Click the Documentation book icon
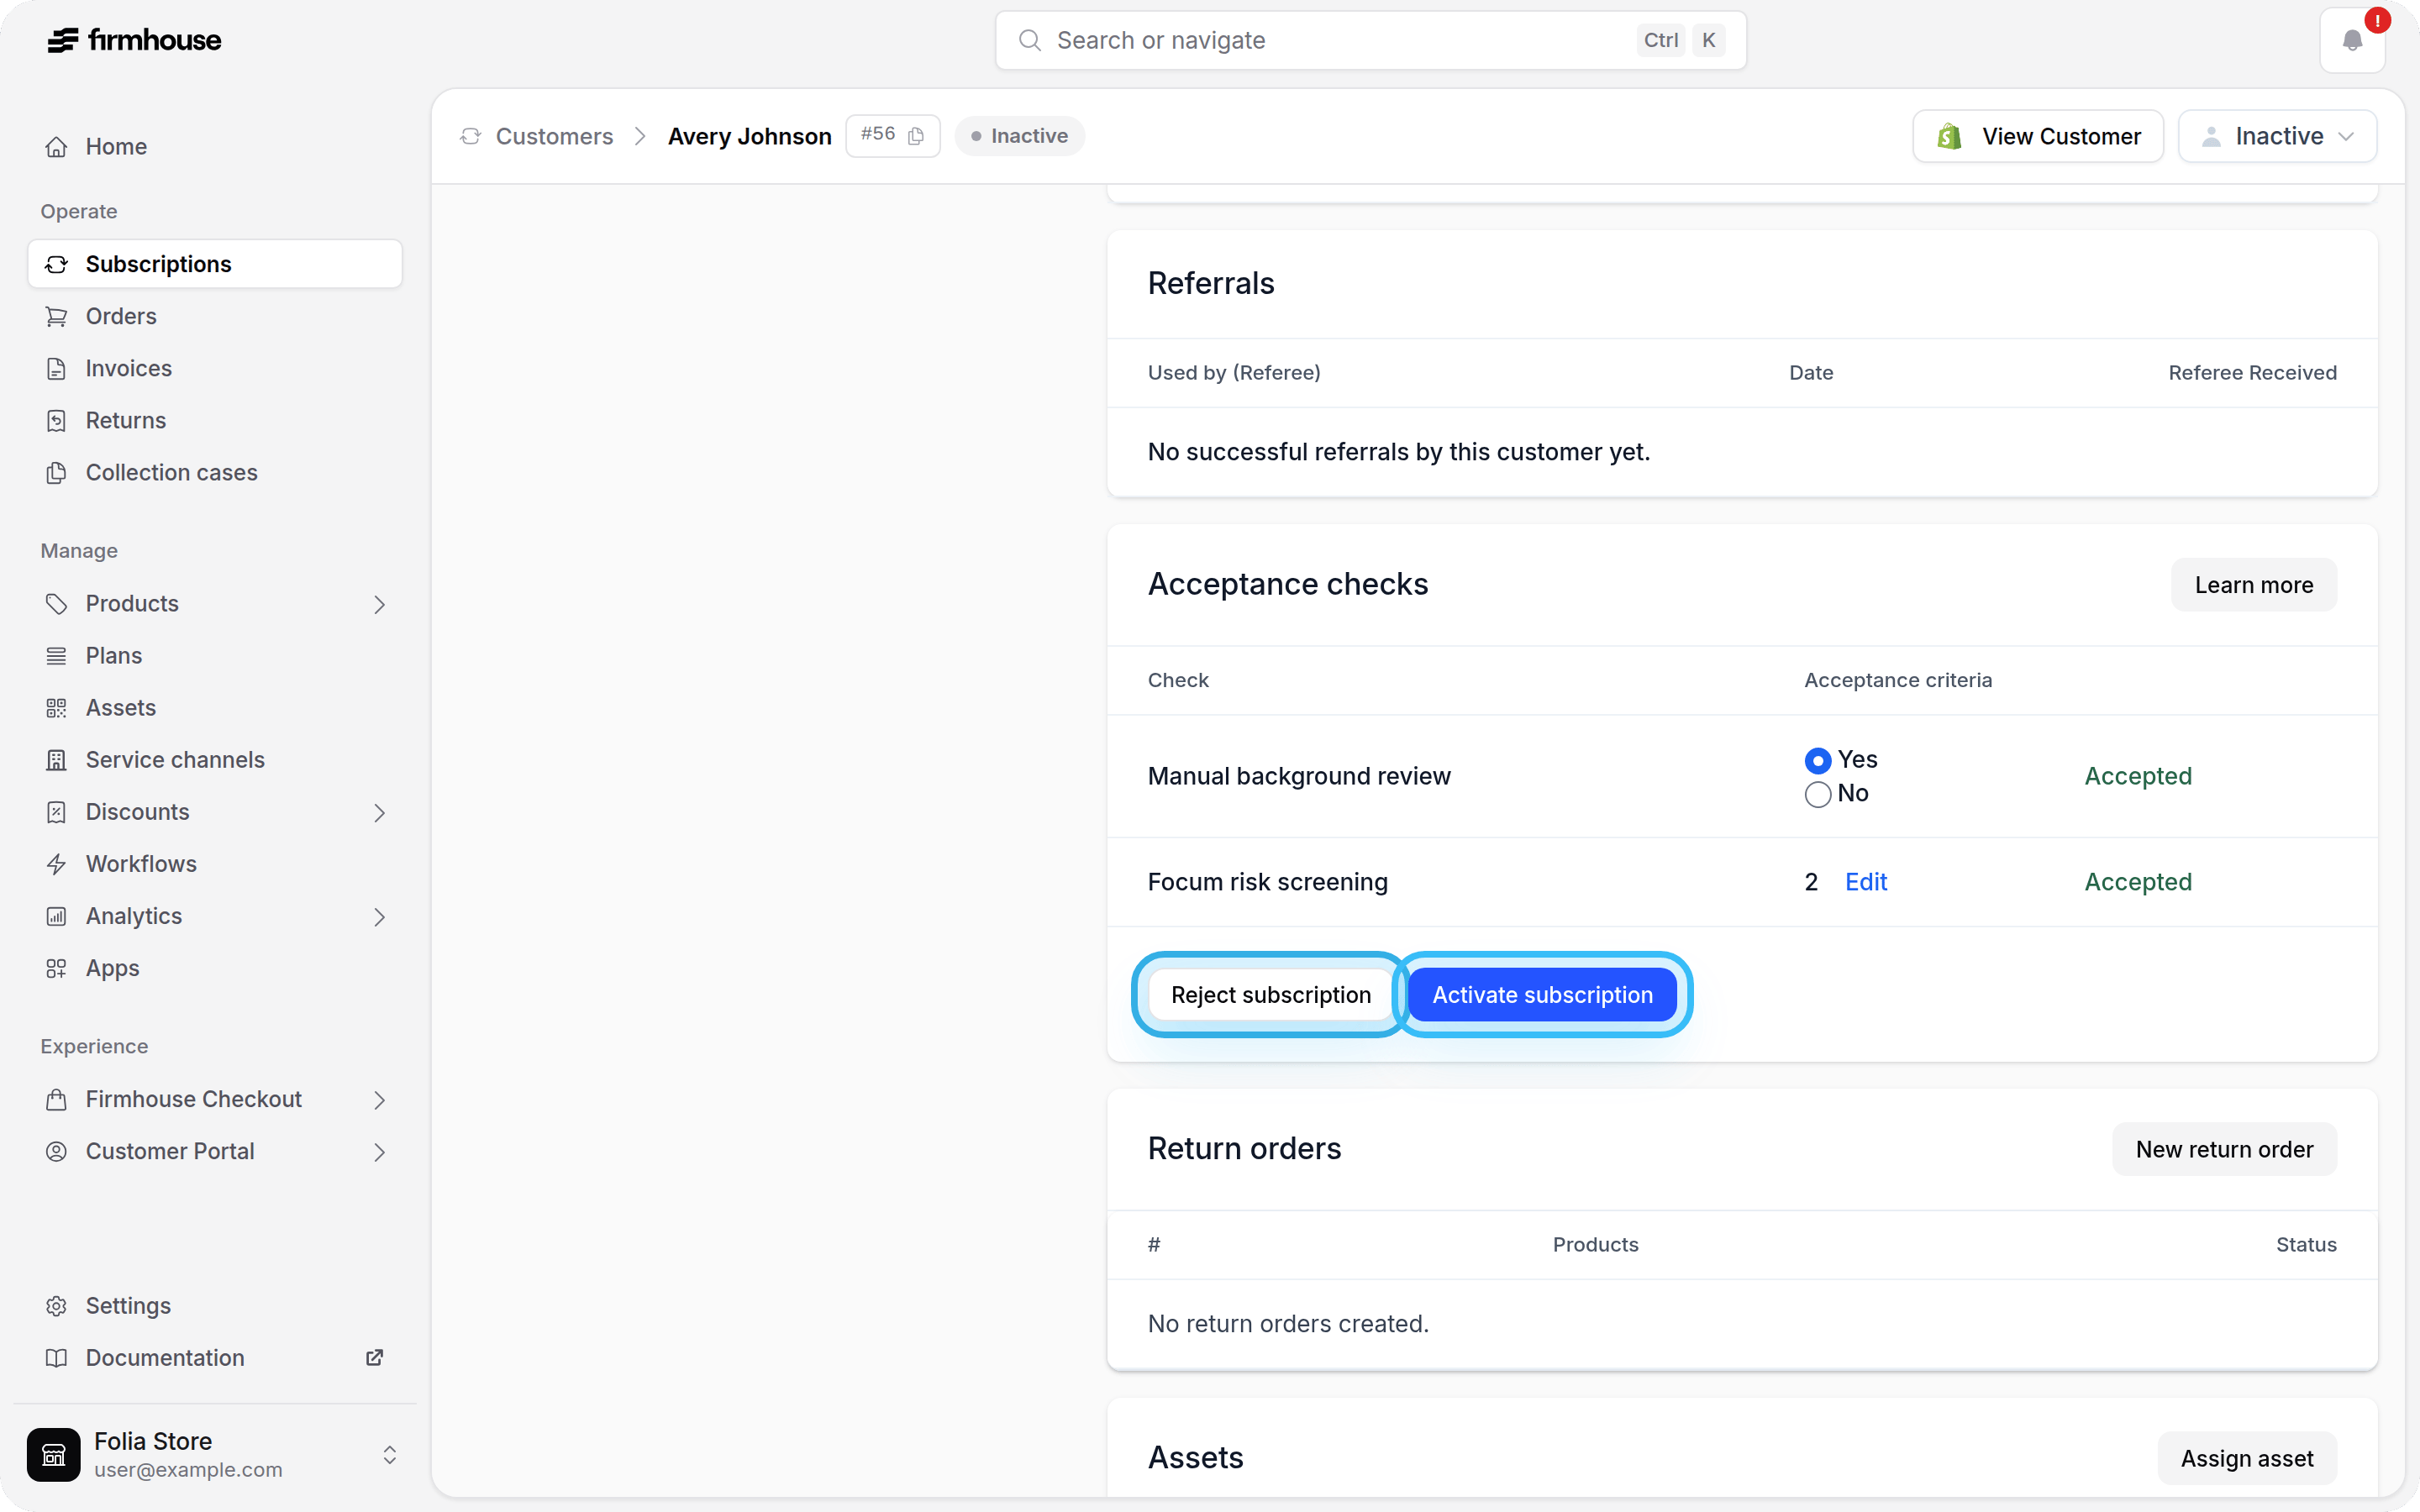Screen dimensions: 2420x1512 tap(56, 1358)
